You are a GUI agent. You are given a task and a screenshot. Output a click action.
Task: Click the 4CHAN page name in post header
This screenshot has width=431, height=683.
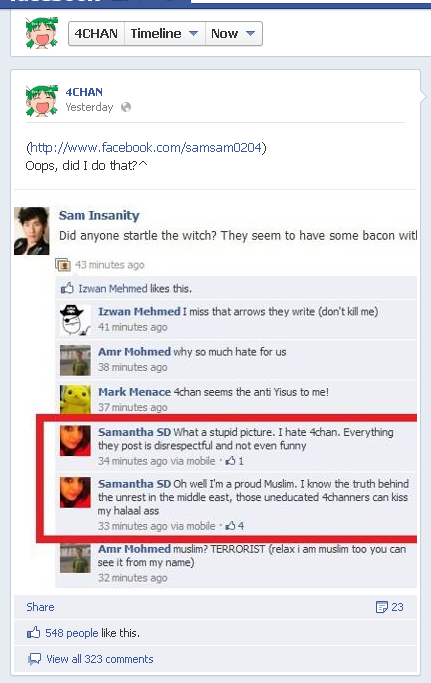tap(84, 92)
